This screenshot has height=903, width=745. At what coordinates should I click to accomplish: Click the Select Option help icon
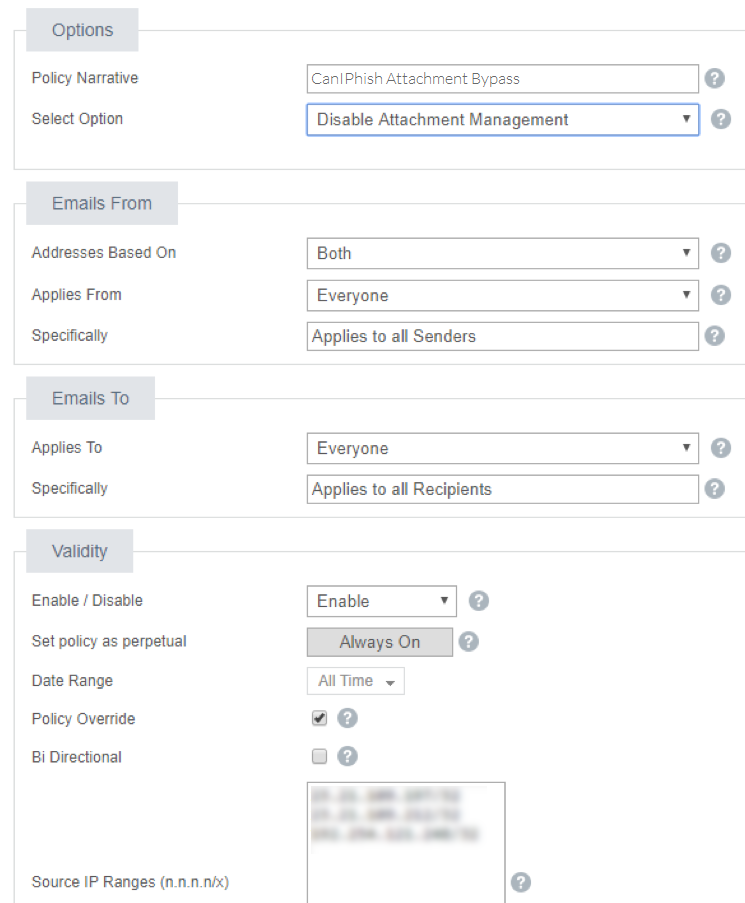(721, 119)
